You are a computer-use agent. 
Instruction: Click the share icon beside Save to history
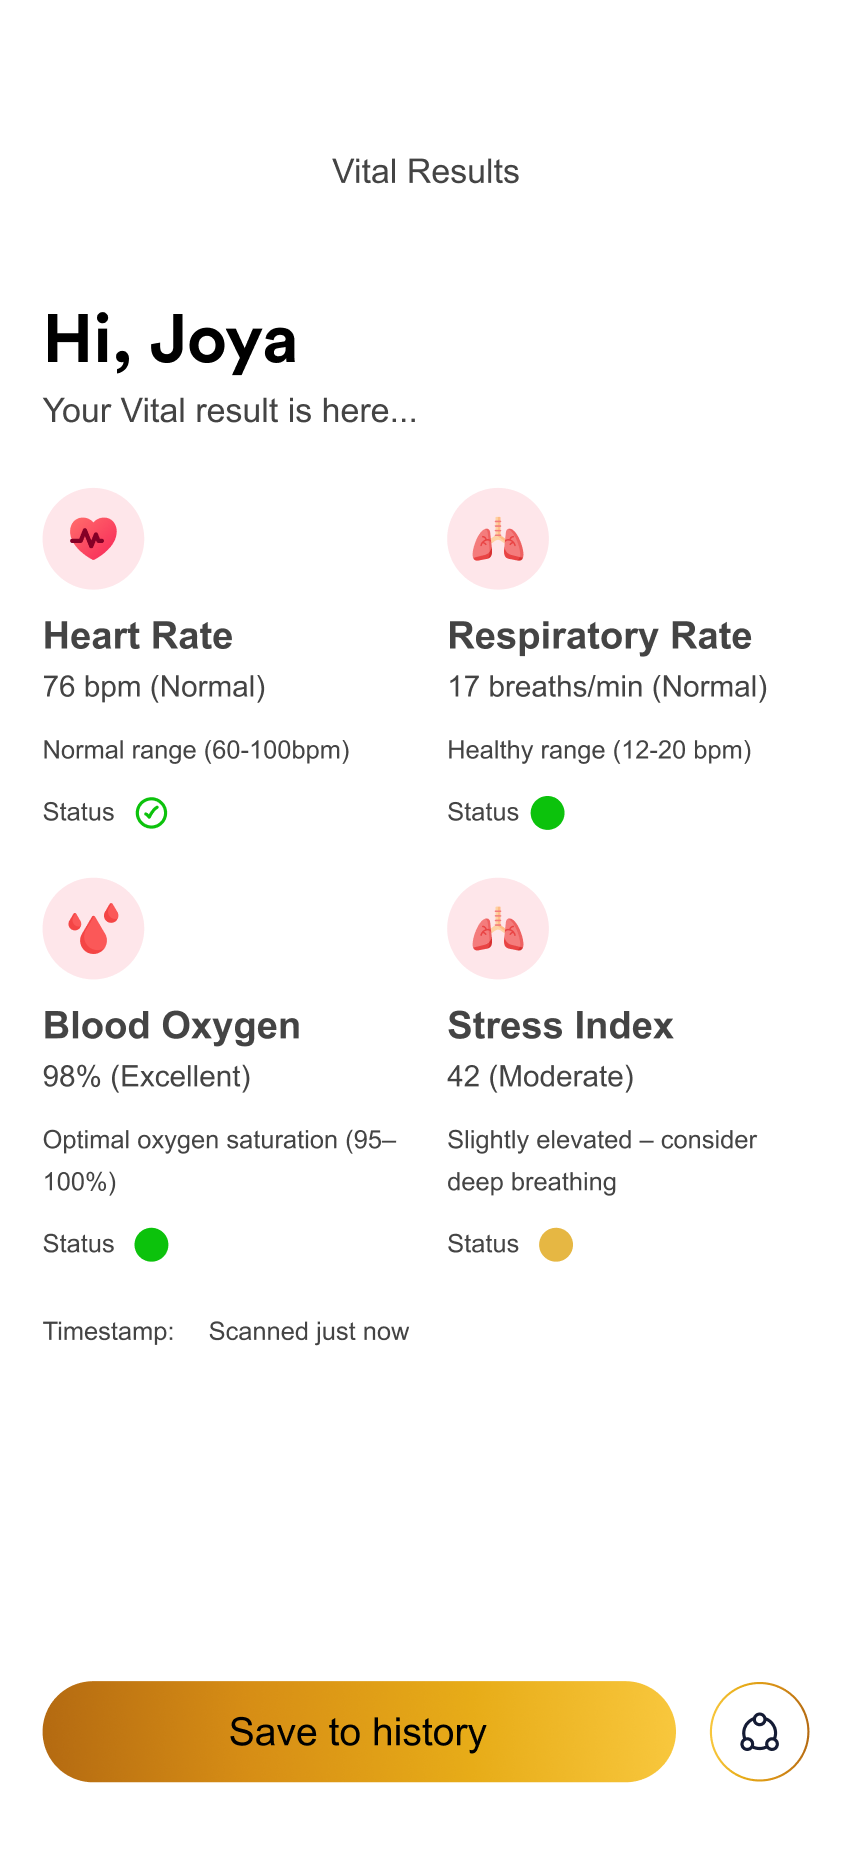(x=760, y=1732)
